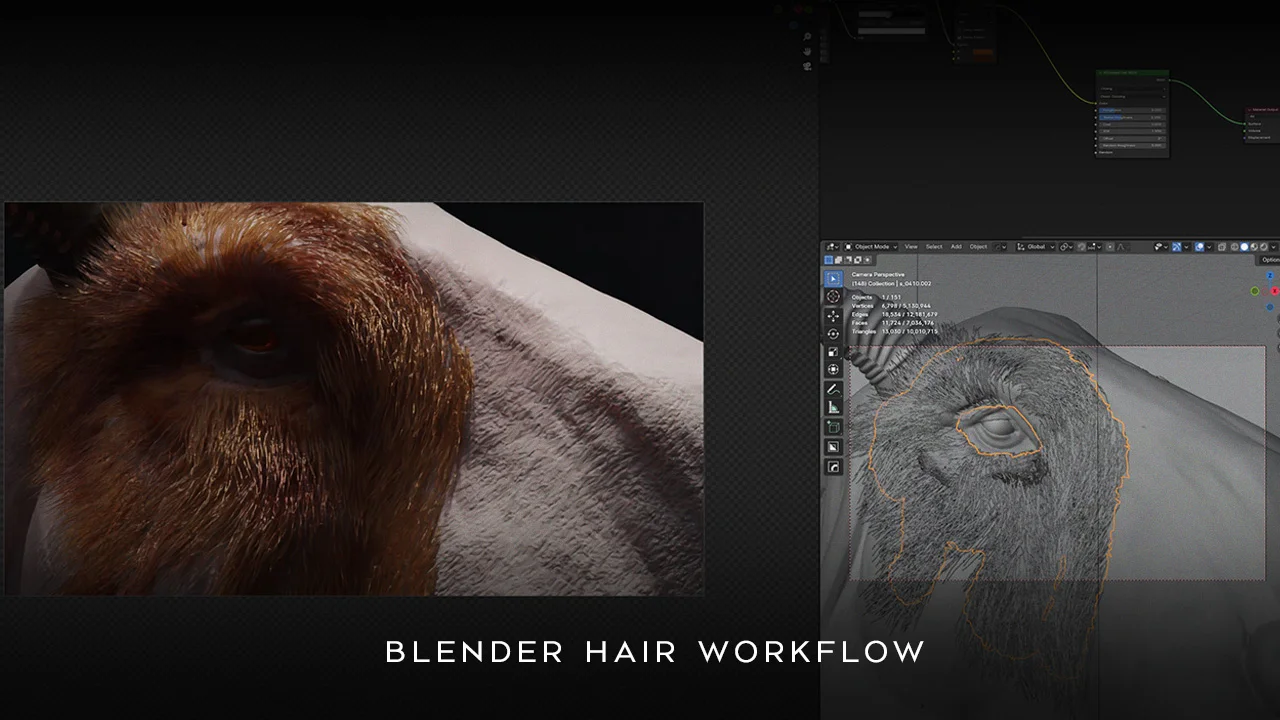
Task: Switch viewport shading to rendered mode
Action: click(x=1262, y=247)
